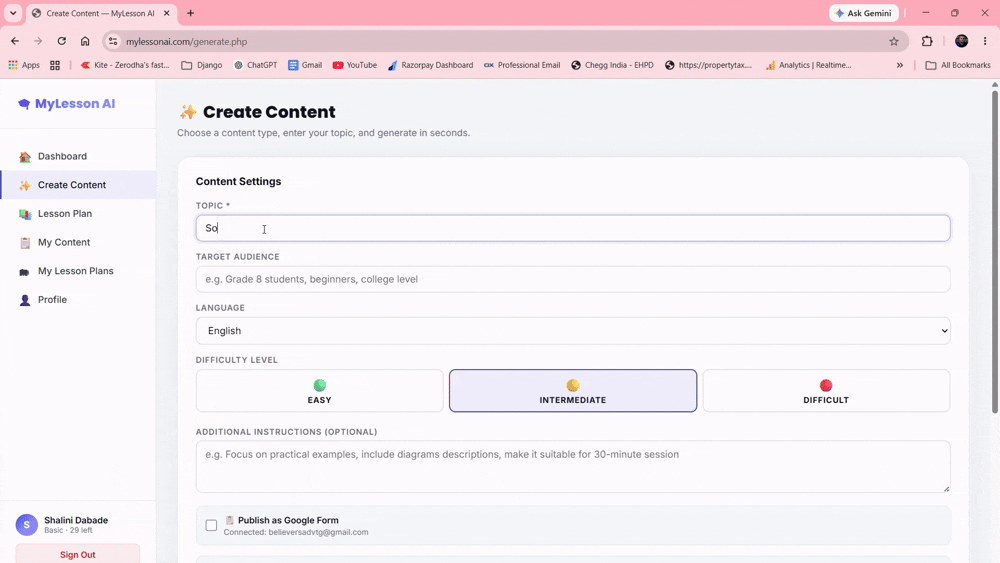1000x563 pixels.
Task: Click the Topic input field
Action: coord(573,228)
